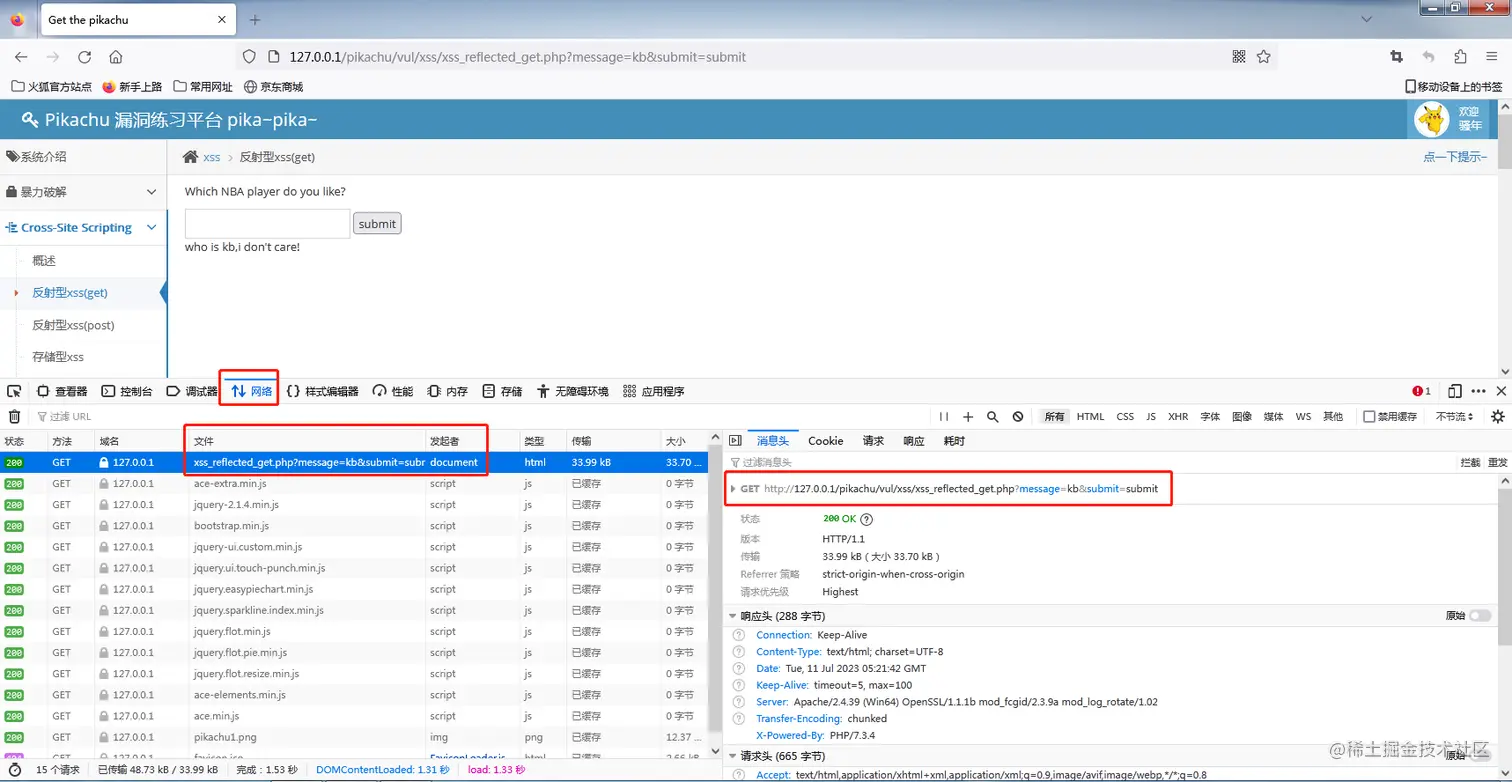Click the 过滤消息头 filter field
The image size is (1512, 782).
[1090, 463]
